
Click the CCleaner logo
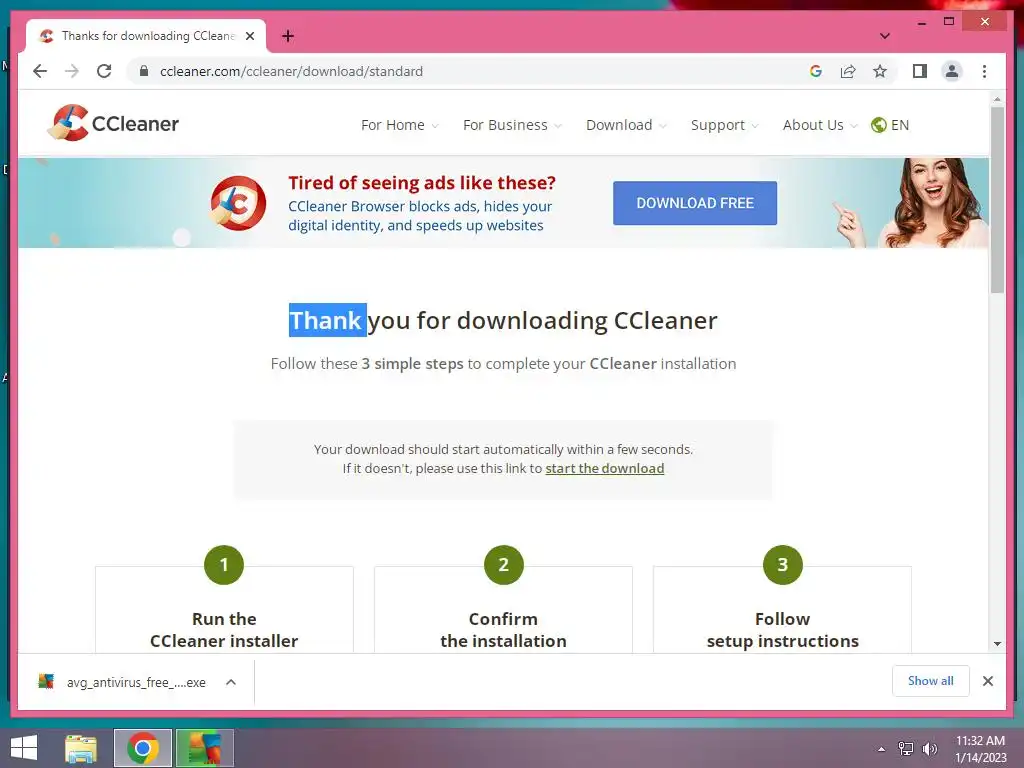pos(114,123)
